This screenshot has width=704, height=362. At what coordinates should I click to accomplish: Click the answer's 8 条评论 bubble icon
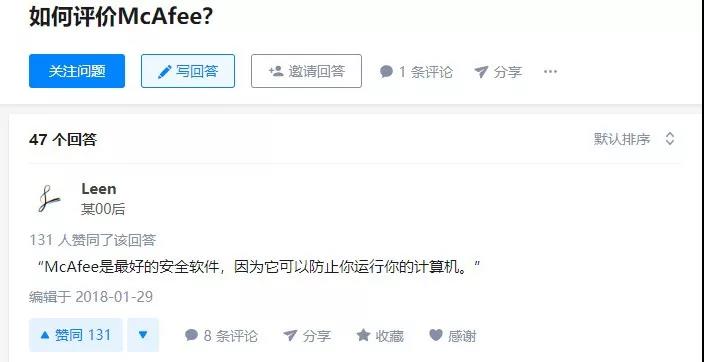coord(191,335)
